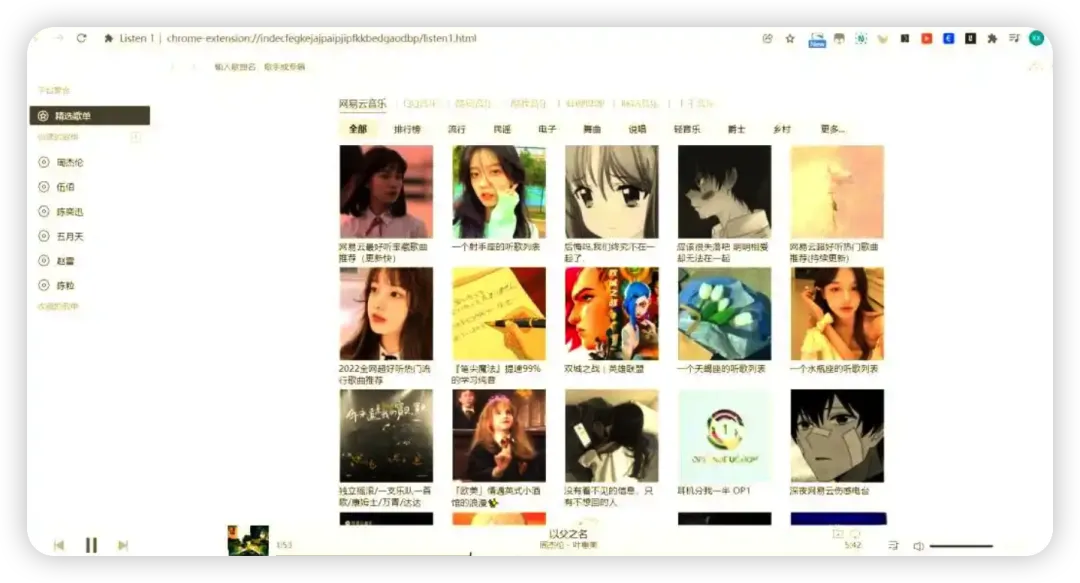Click the black N extension icon

pyautogui.click(x=904, y=39)
